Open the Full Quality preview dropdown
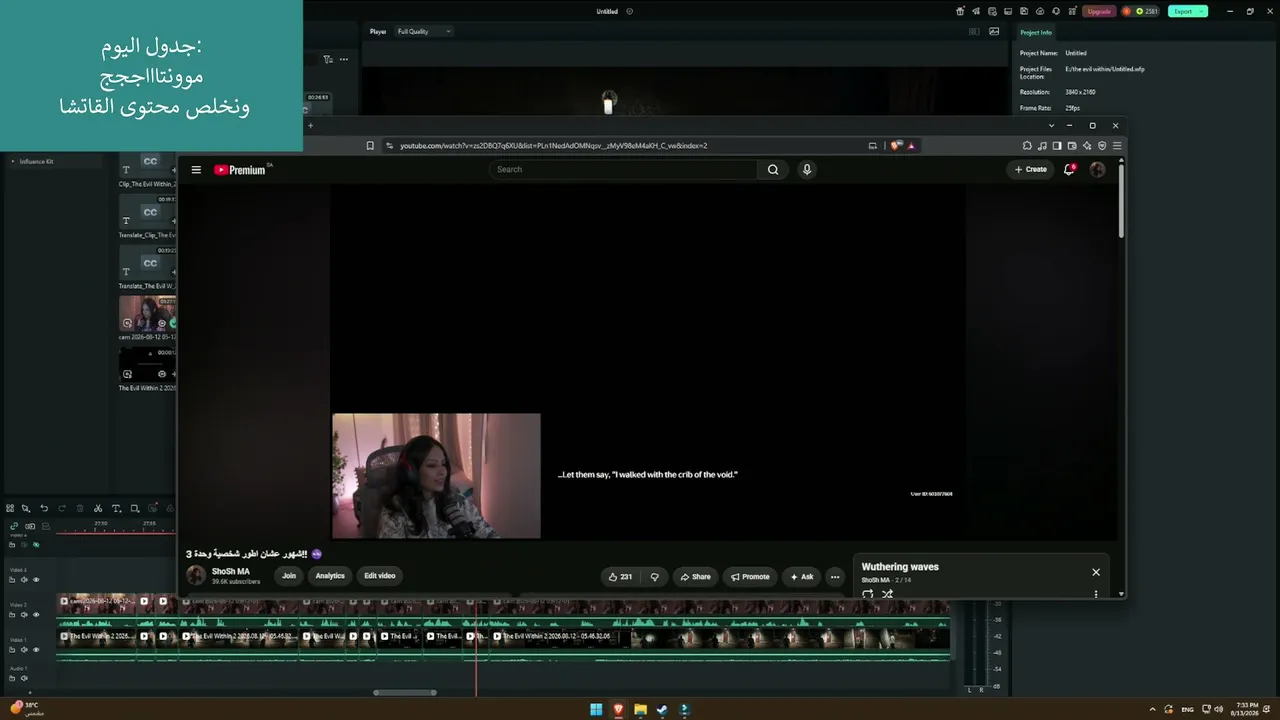Viewport: 1280px width, 720px height. click(x=424, y=31)
